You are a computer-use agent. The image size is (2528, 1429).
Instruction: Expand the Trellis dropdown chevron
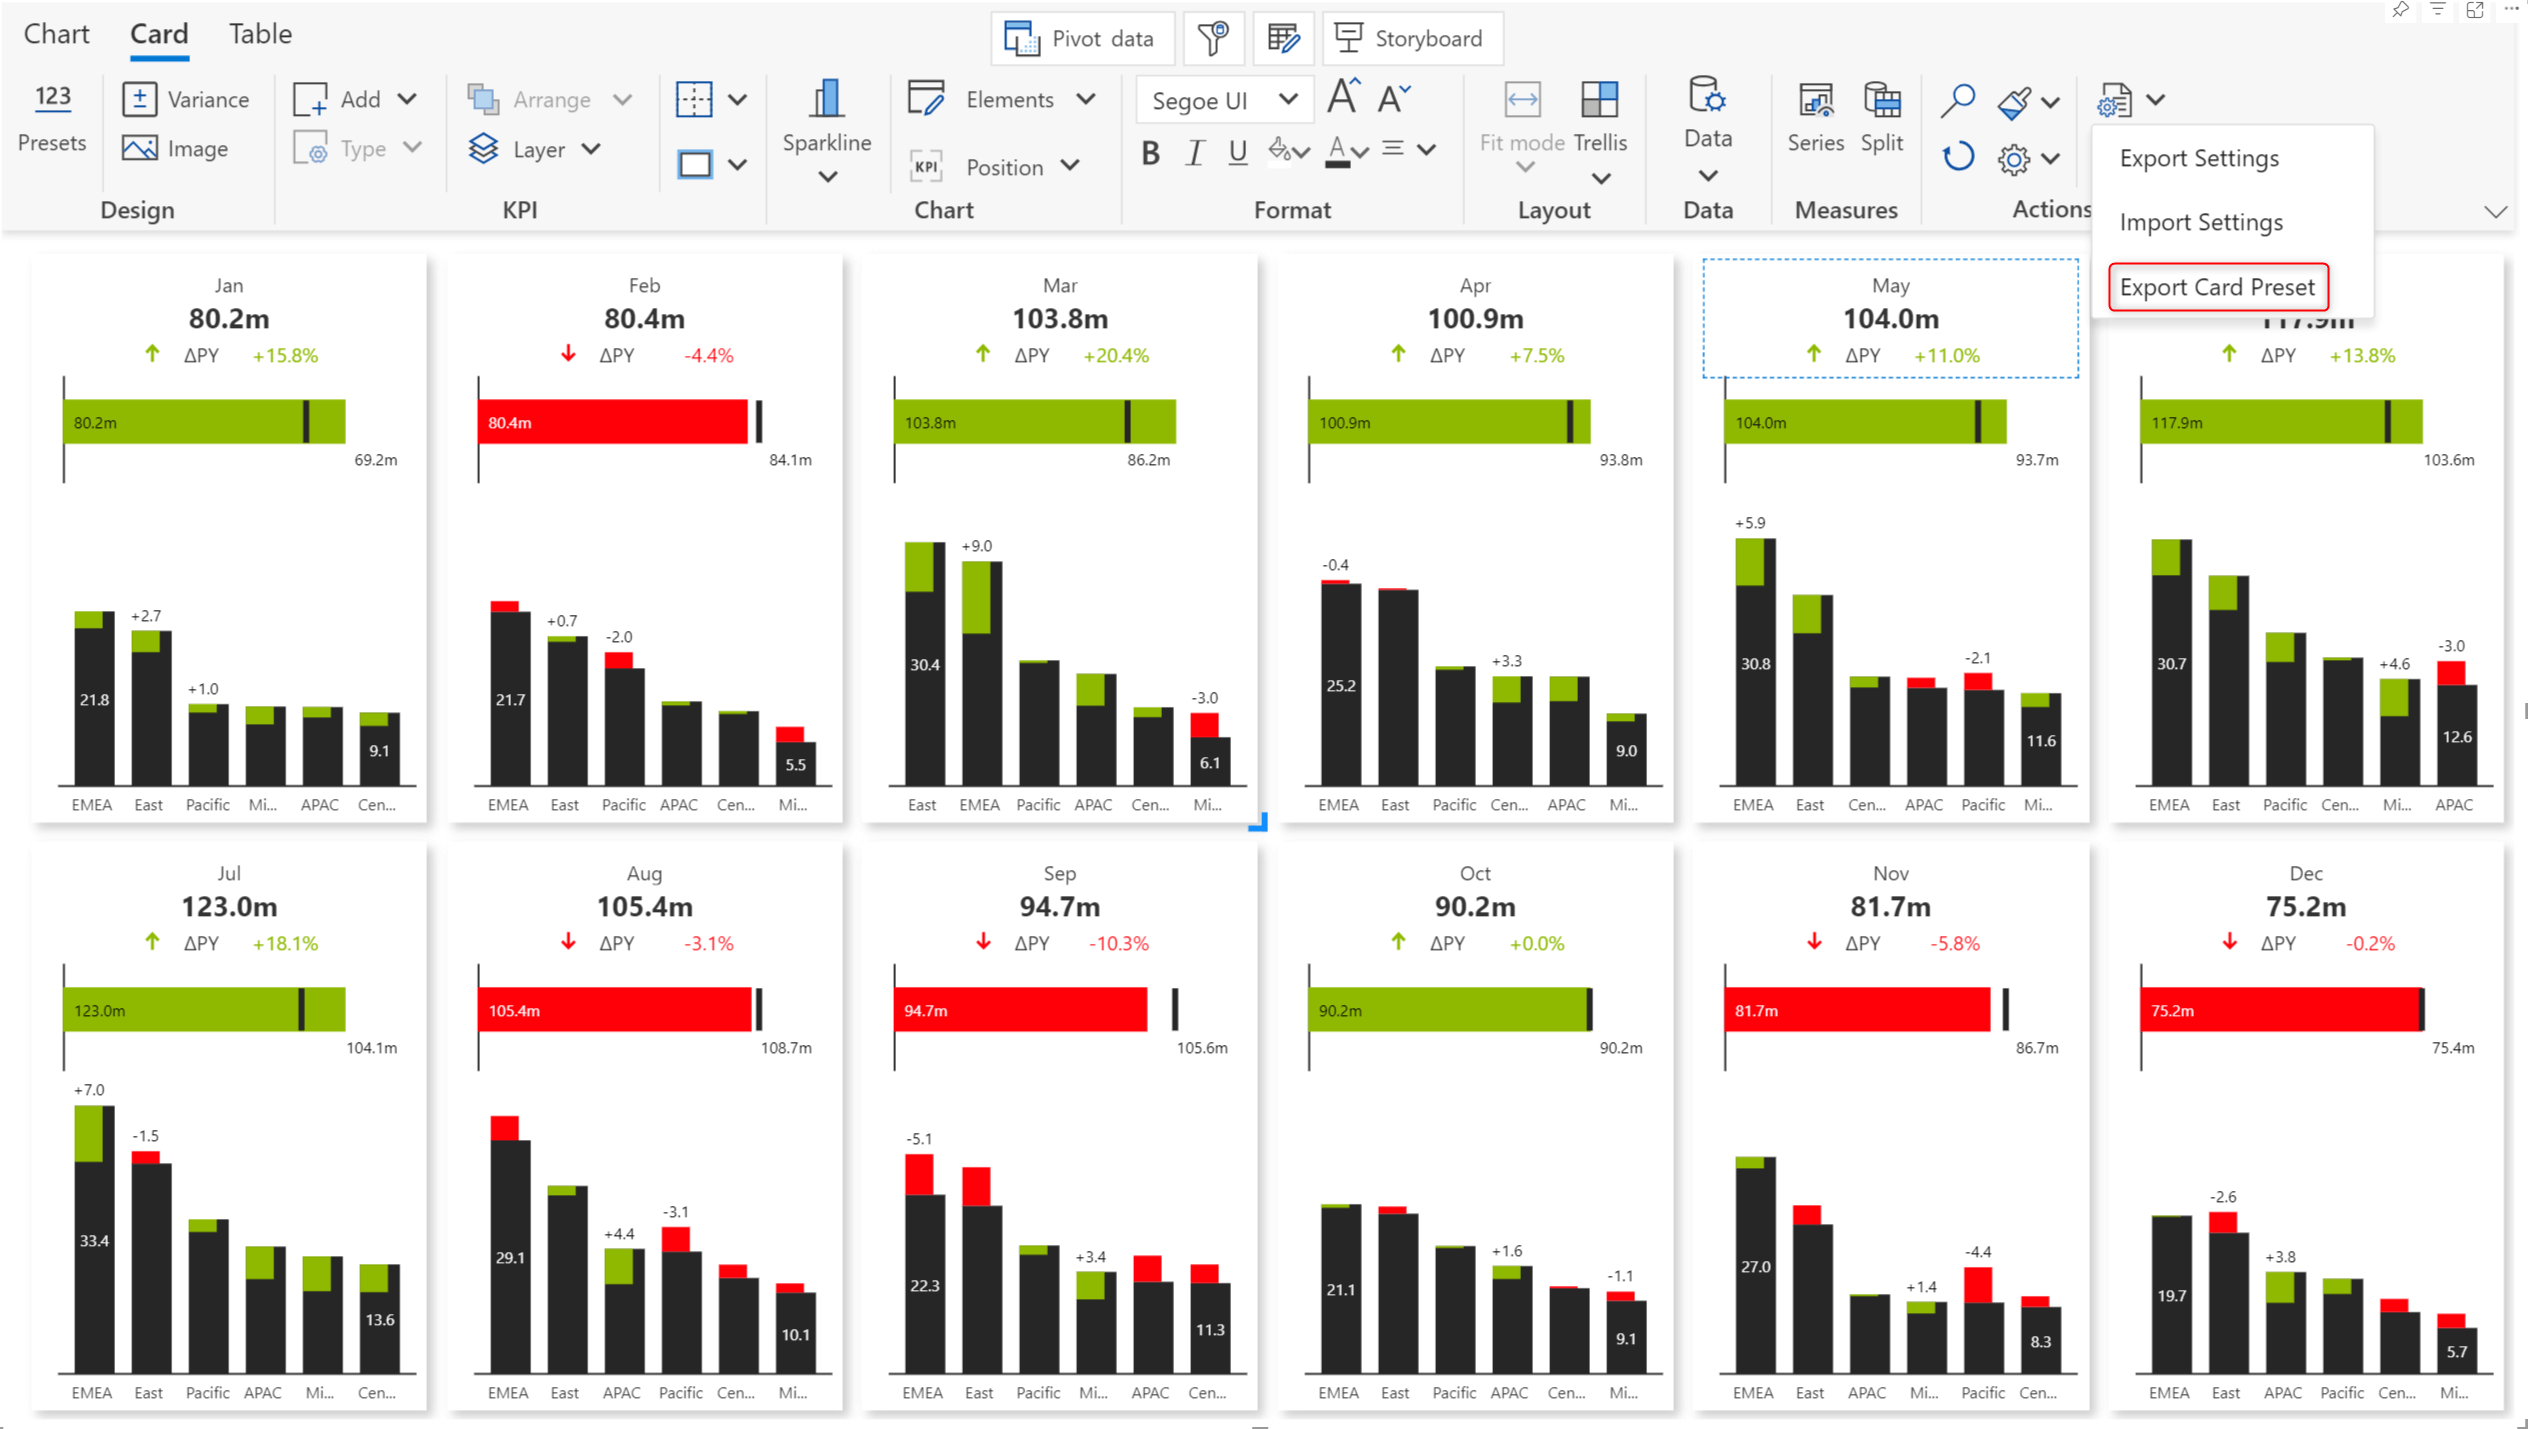pos(1601,178)
